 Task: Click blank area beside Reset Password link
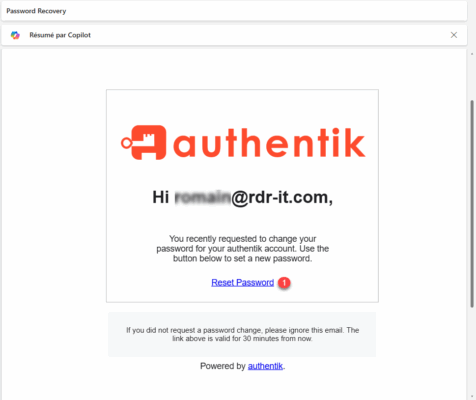333,283
